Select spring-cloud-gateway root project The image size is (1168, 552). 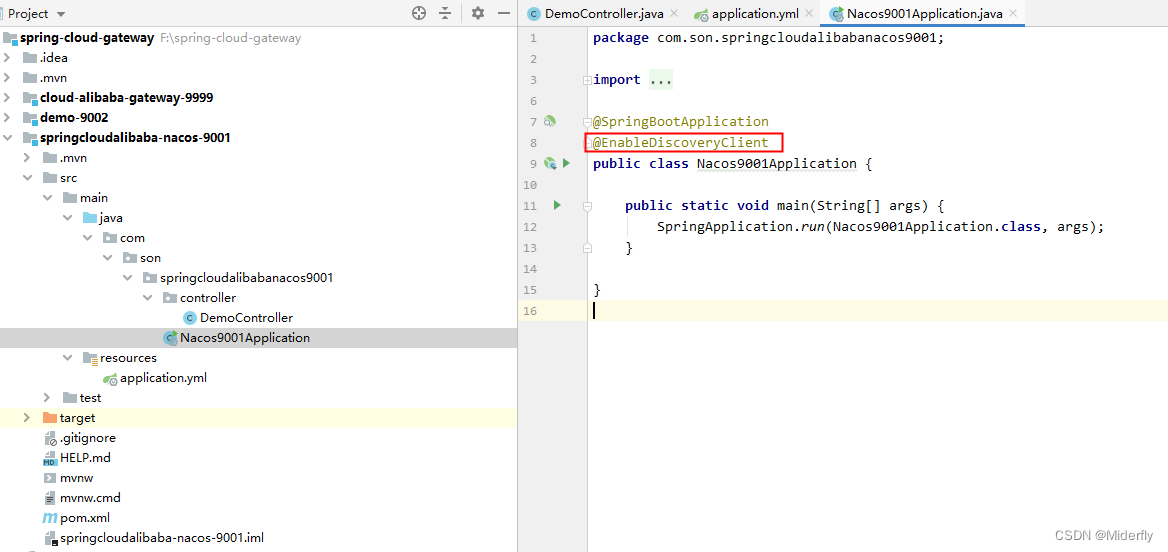coord(88,38)
